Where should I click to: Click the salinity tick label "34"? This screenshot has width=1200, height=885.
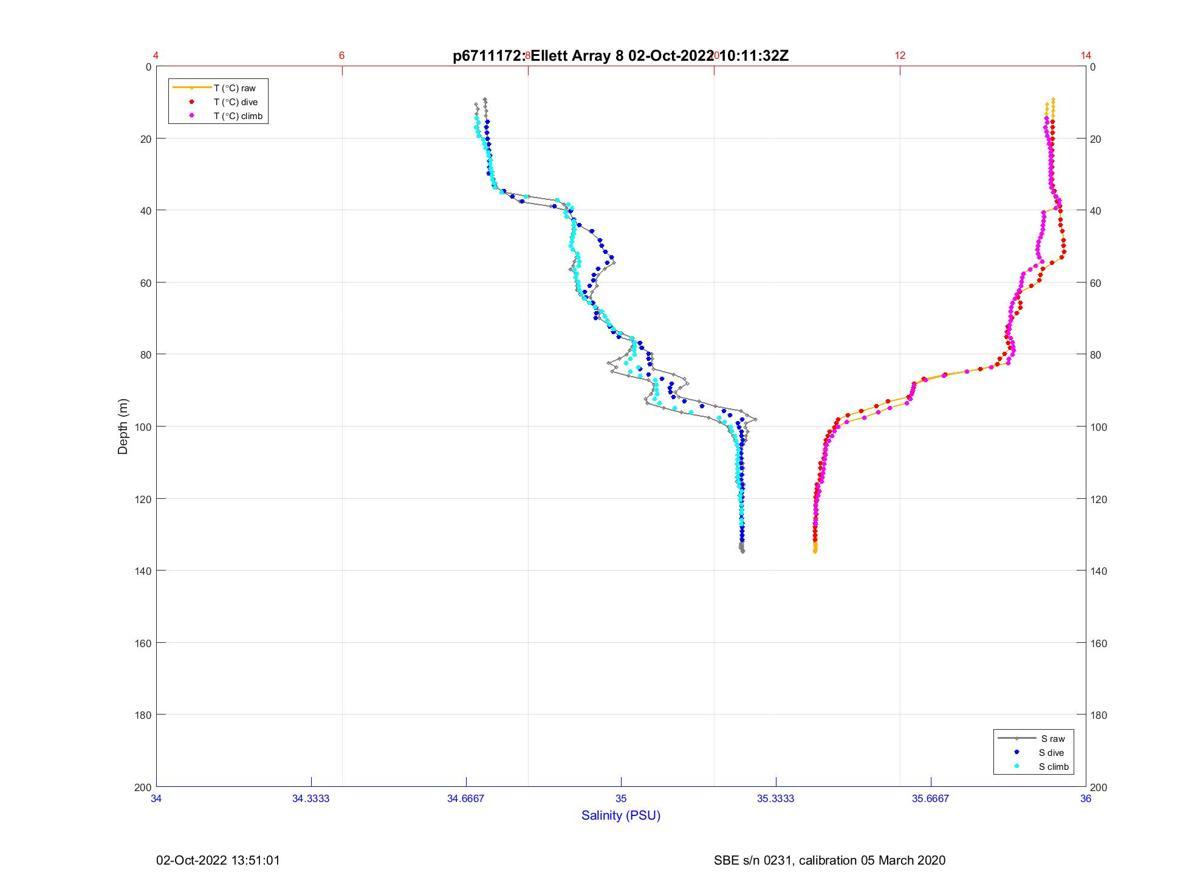(156, 798)
